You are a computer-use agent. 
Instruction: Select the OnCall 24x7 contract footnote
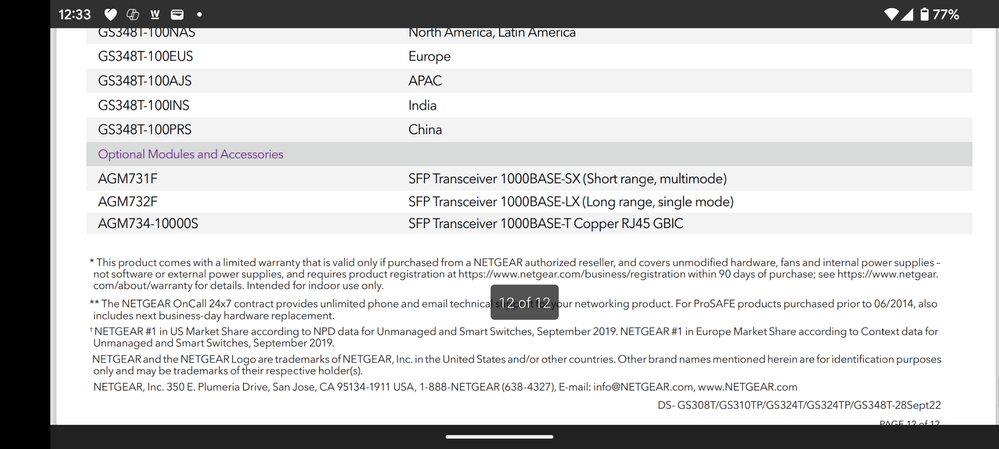[x=514, y=310]
